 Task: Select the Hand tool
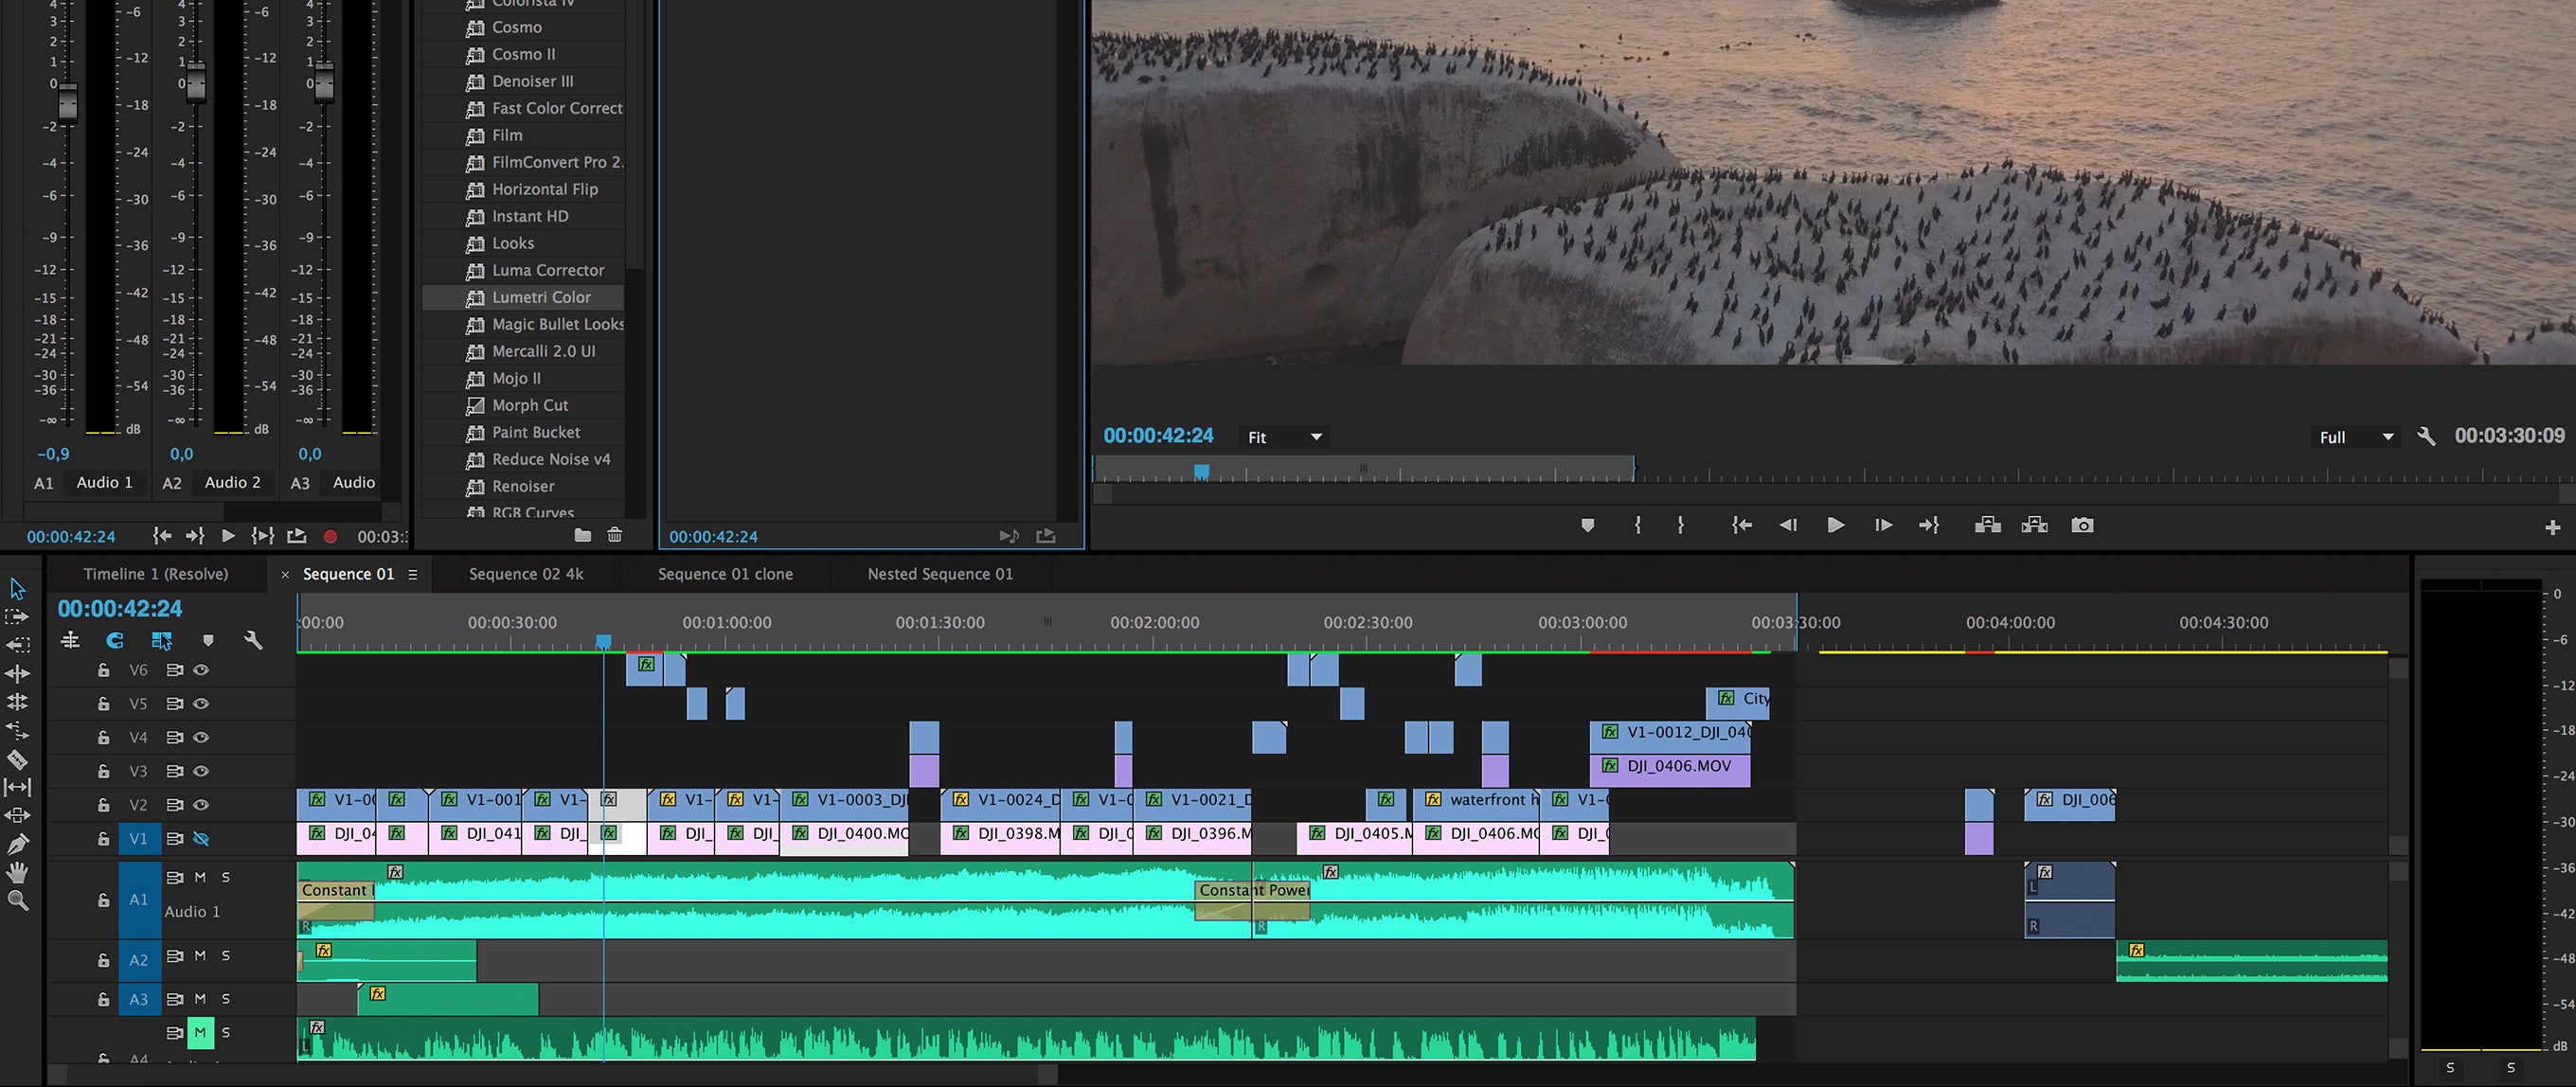click(x=17, y=872)
